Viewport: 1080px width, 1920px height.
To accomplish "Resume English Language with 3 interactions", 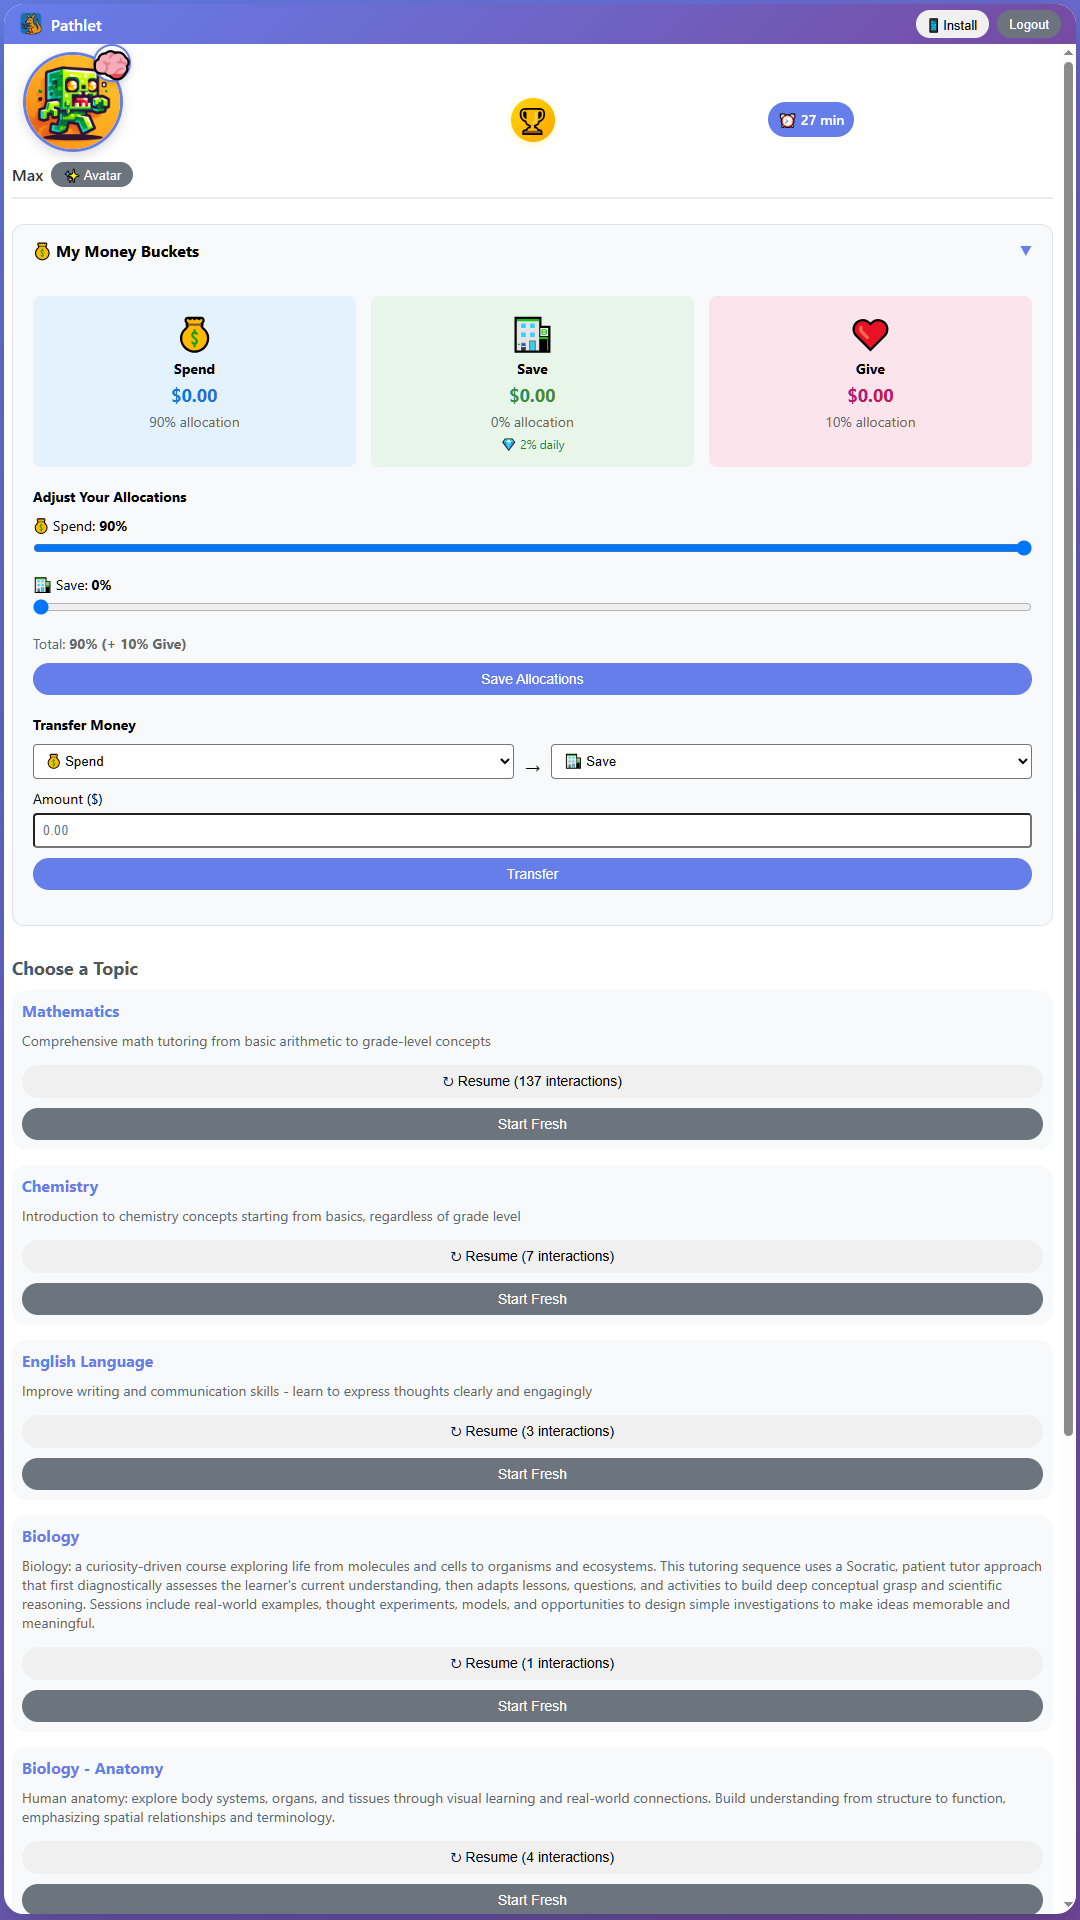I will pos(532,1431).
